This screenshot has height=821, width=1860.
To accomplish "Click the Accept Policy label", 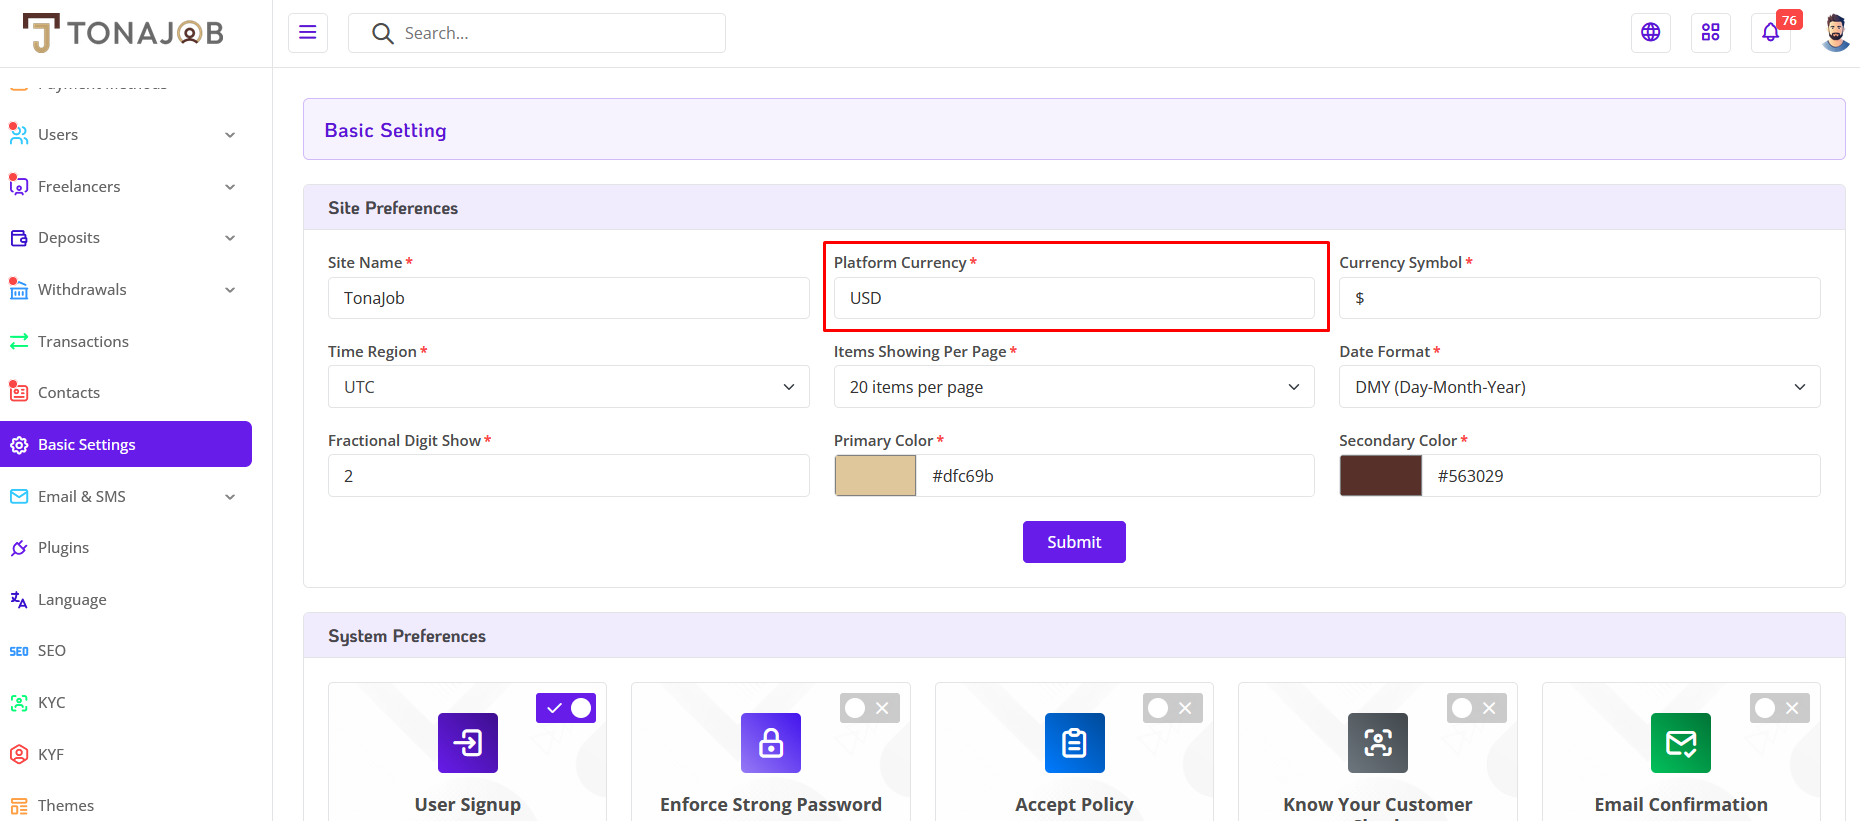I will coord(1074,804).
